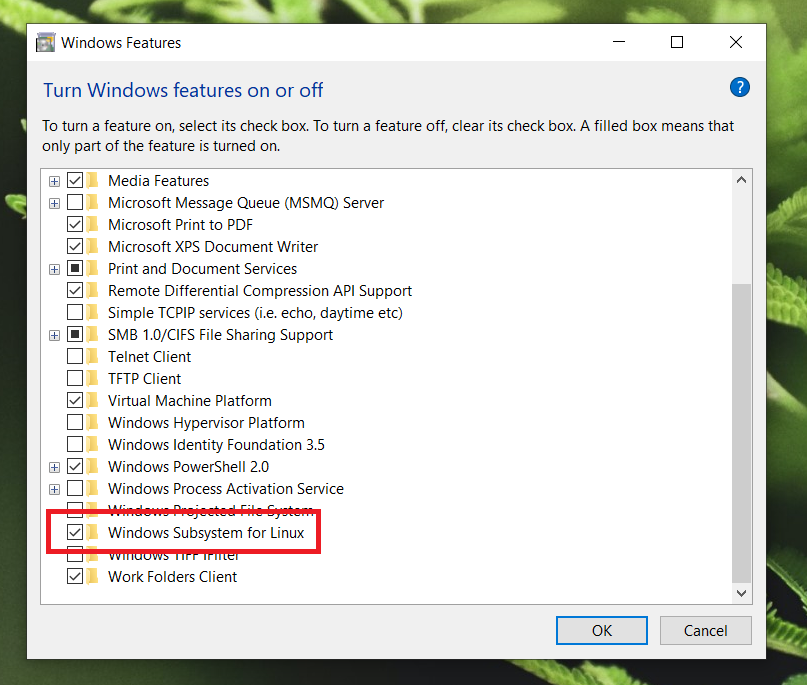Select the 'Windows Identity Foundation 3.5' label
Screen dimensions: 807x685
(216, 445)
